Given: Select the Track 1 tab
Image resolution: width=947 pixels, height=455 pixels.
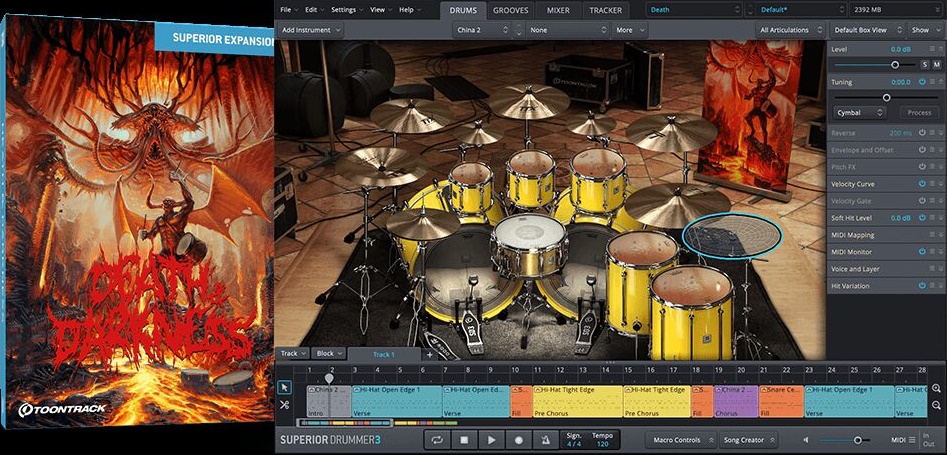Looking at the screenshot, I should click(384, 355).
